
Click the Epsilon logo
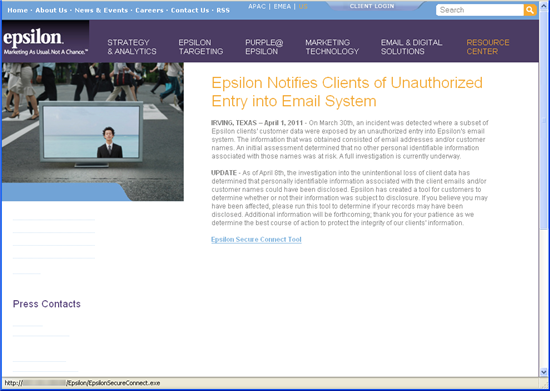point(45,42)
